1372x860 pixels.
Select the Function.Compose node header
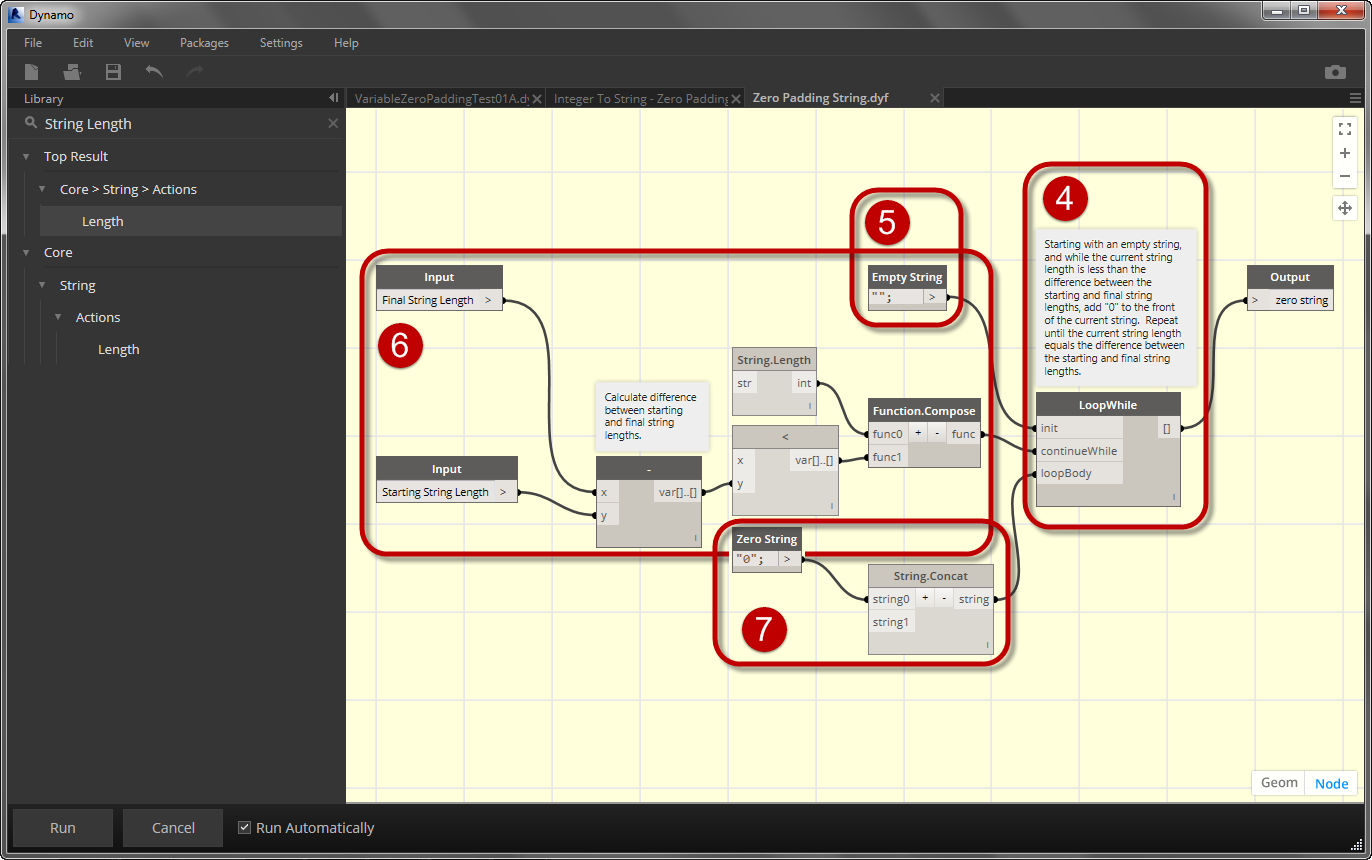click(923, 411)
